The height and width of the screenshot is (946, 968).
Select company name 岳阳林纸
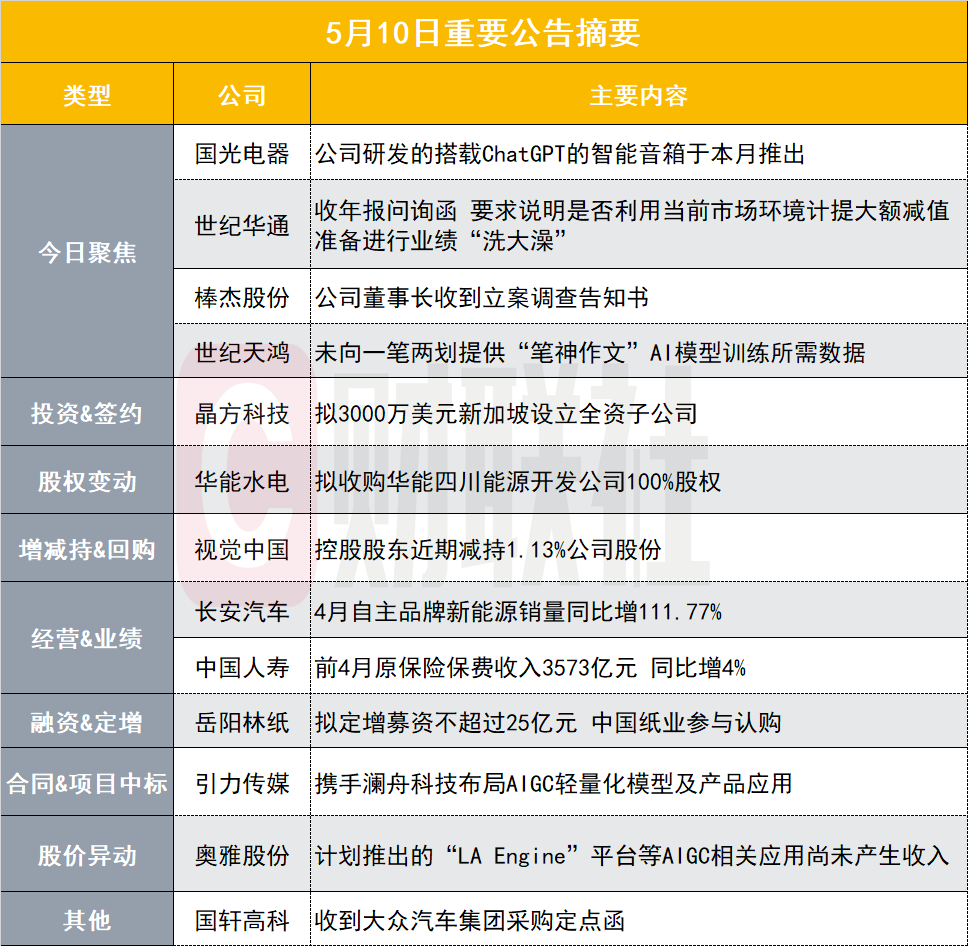(242, 722)
